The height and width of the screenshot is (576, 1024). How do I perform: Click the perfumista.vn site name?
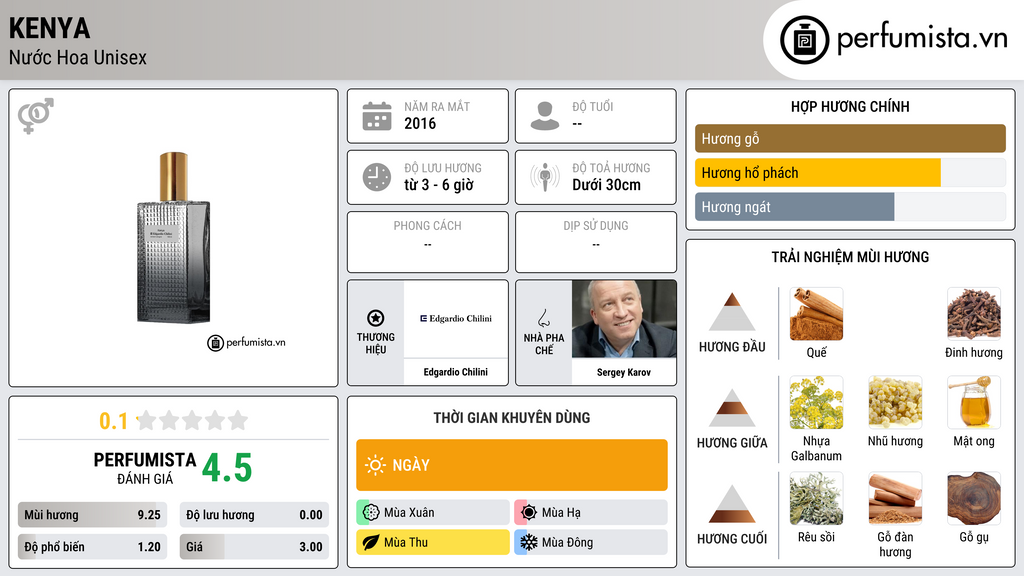tap(922, 39)
